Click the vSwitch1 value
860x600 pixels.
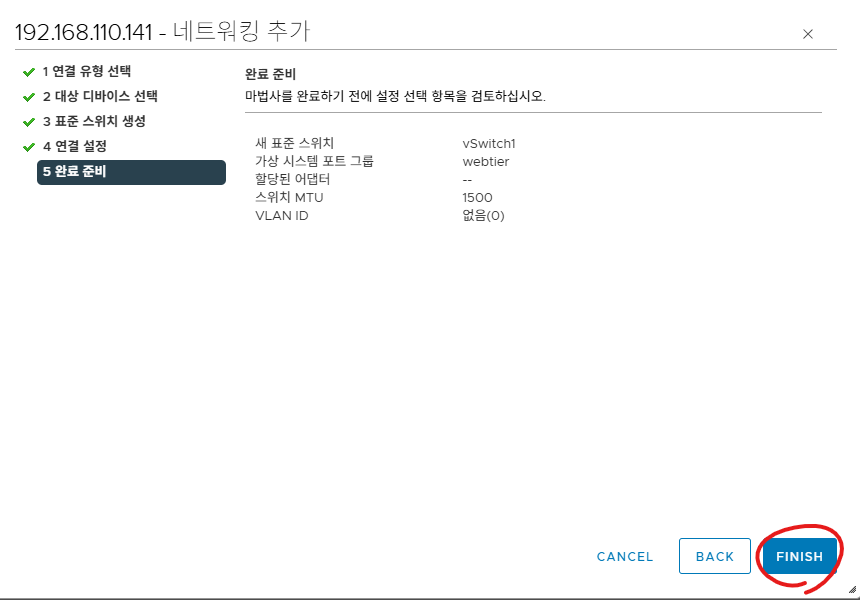click(x=489, y=144)
